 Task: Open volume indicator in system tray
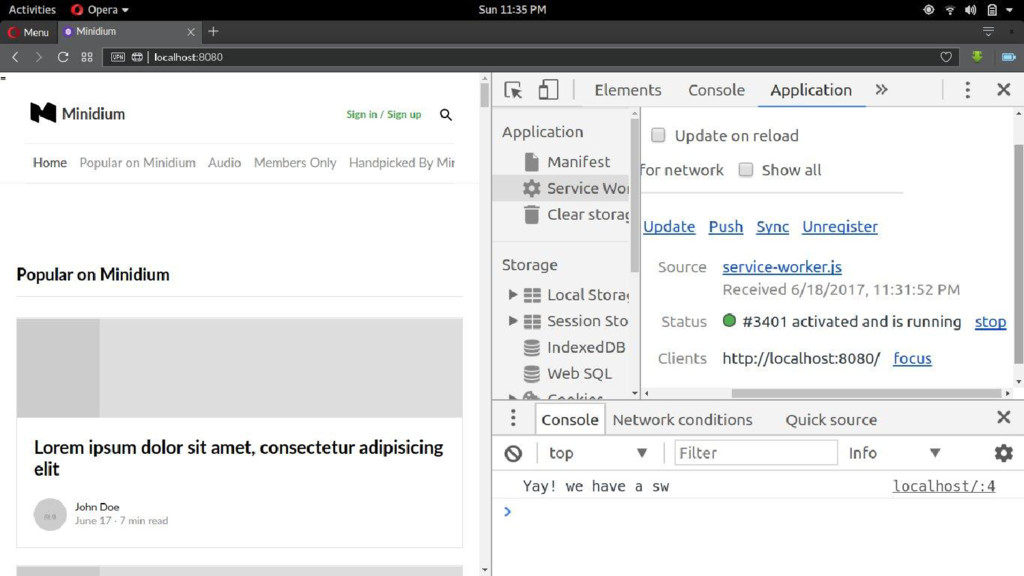pyautogui.click(x=970, y=10)
